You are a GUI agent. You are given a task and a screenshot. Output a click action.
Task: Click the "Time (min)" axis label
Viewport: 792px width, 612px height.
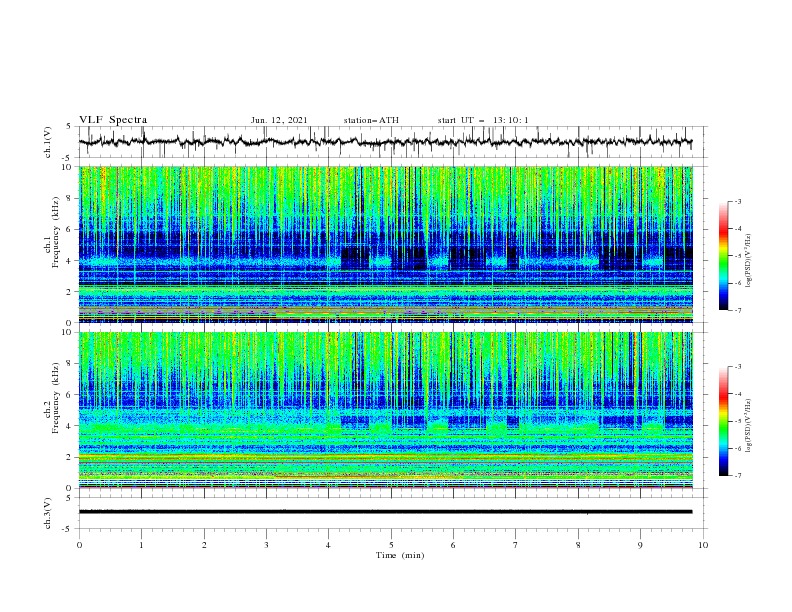click(x=400, y=555)
